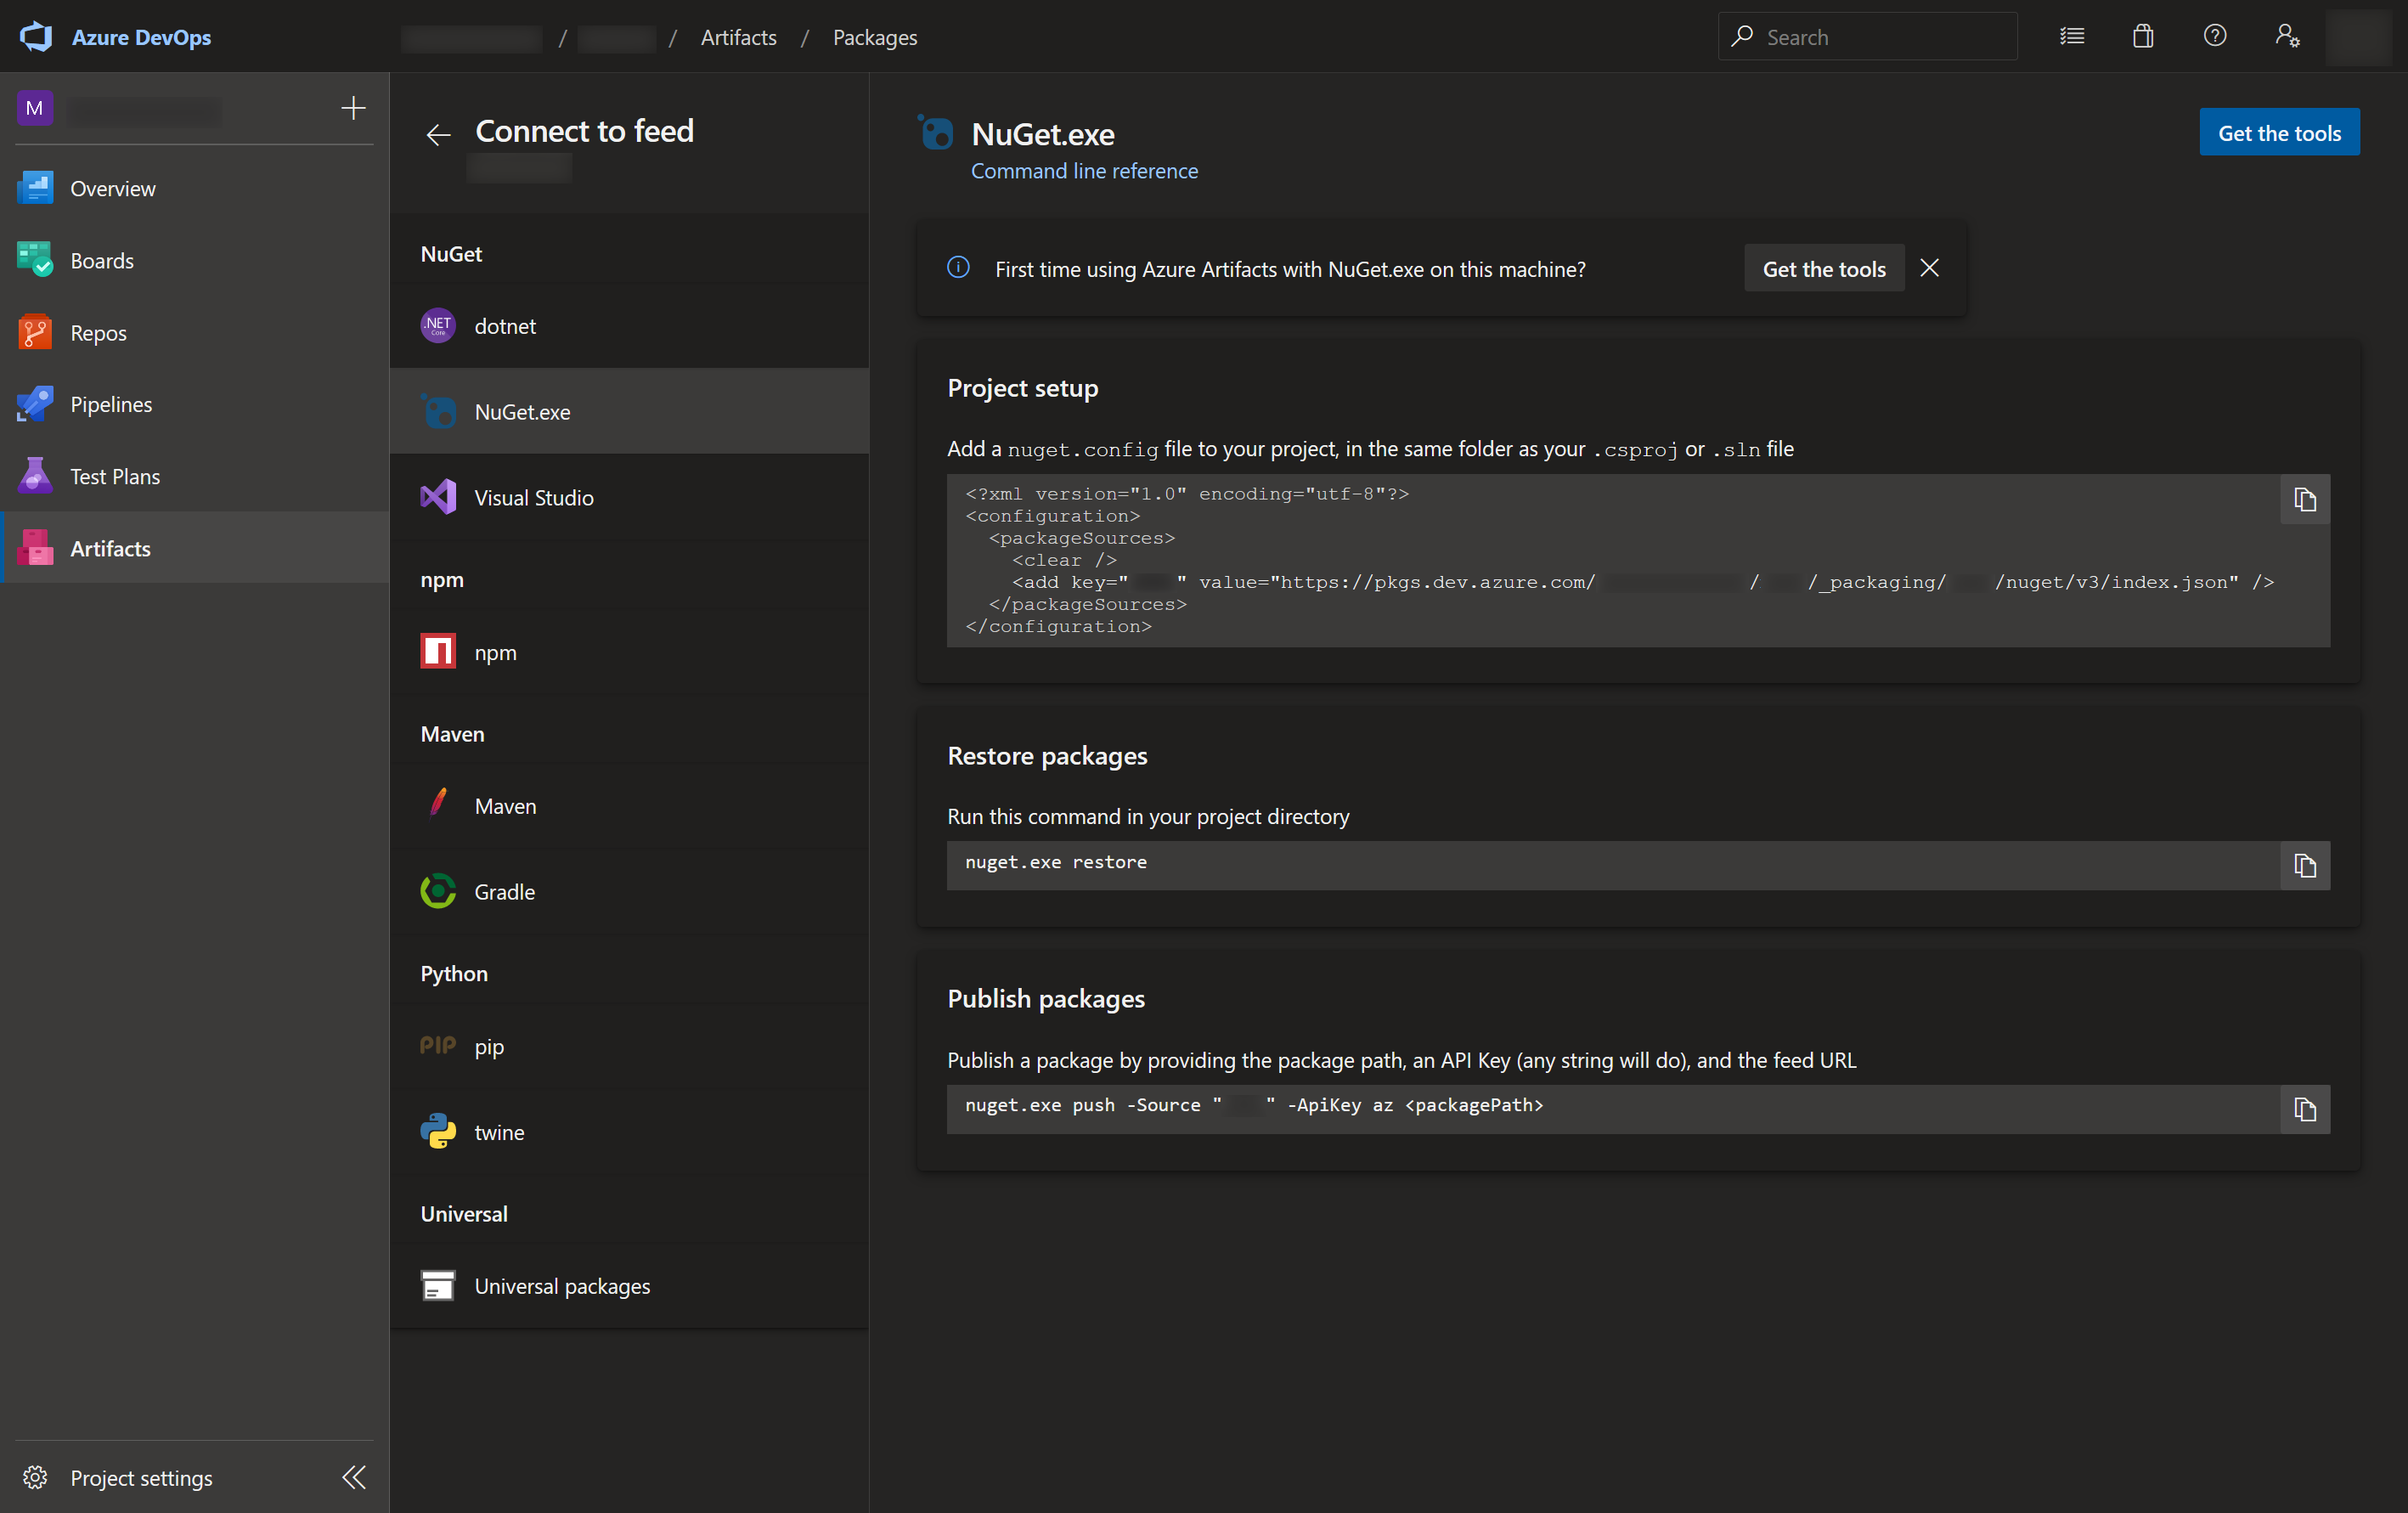Select Universal packages option

629,1286
